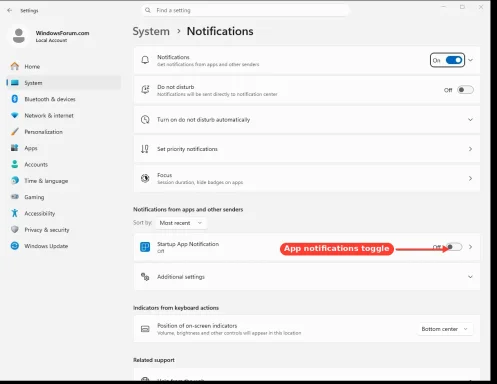Click WindowsForum.com account name

62,33
